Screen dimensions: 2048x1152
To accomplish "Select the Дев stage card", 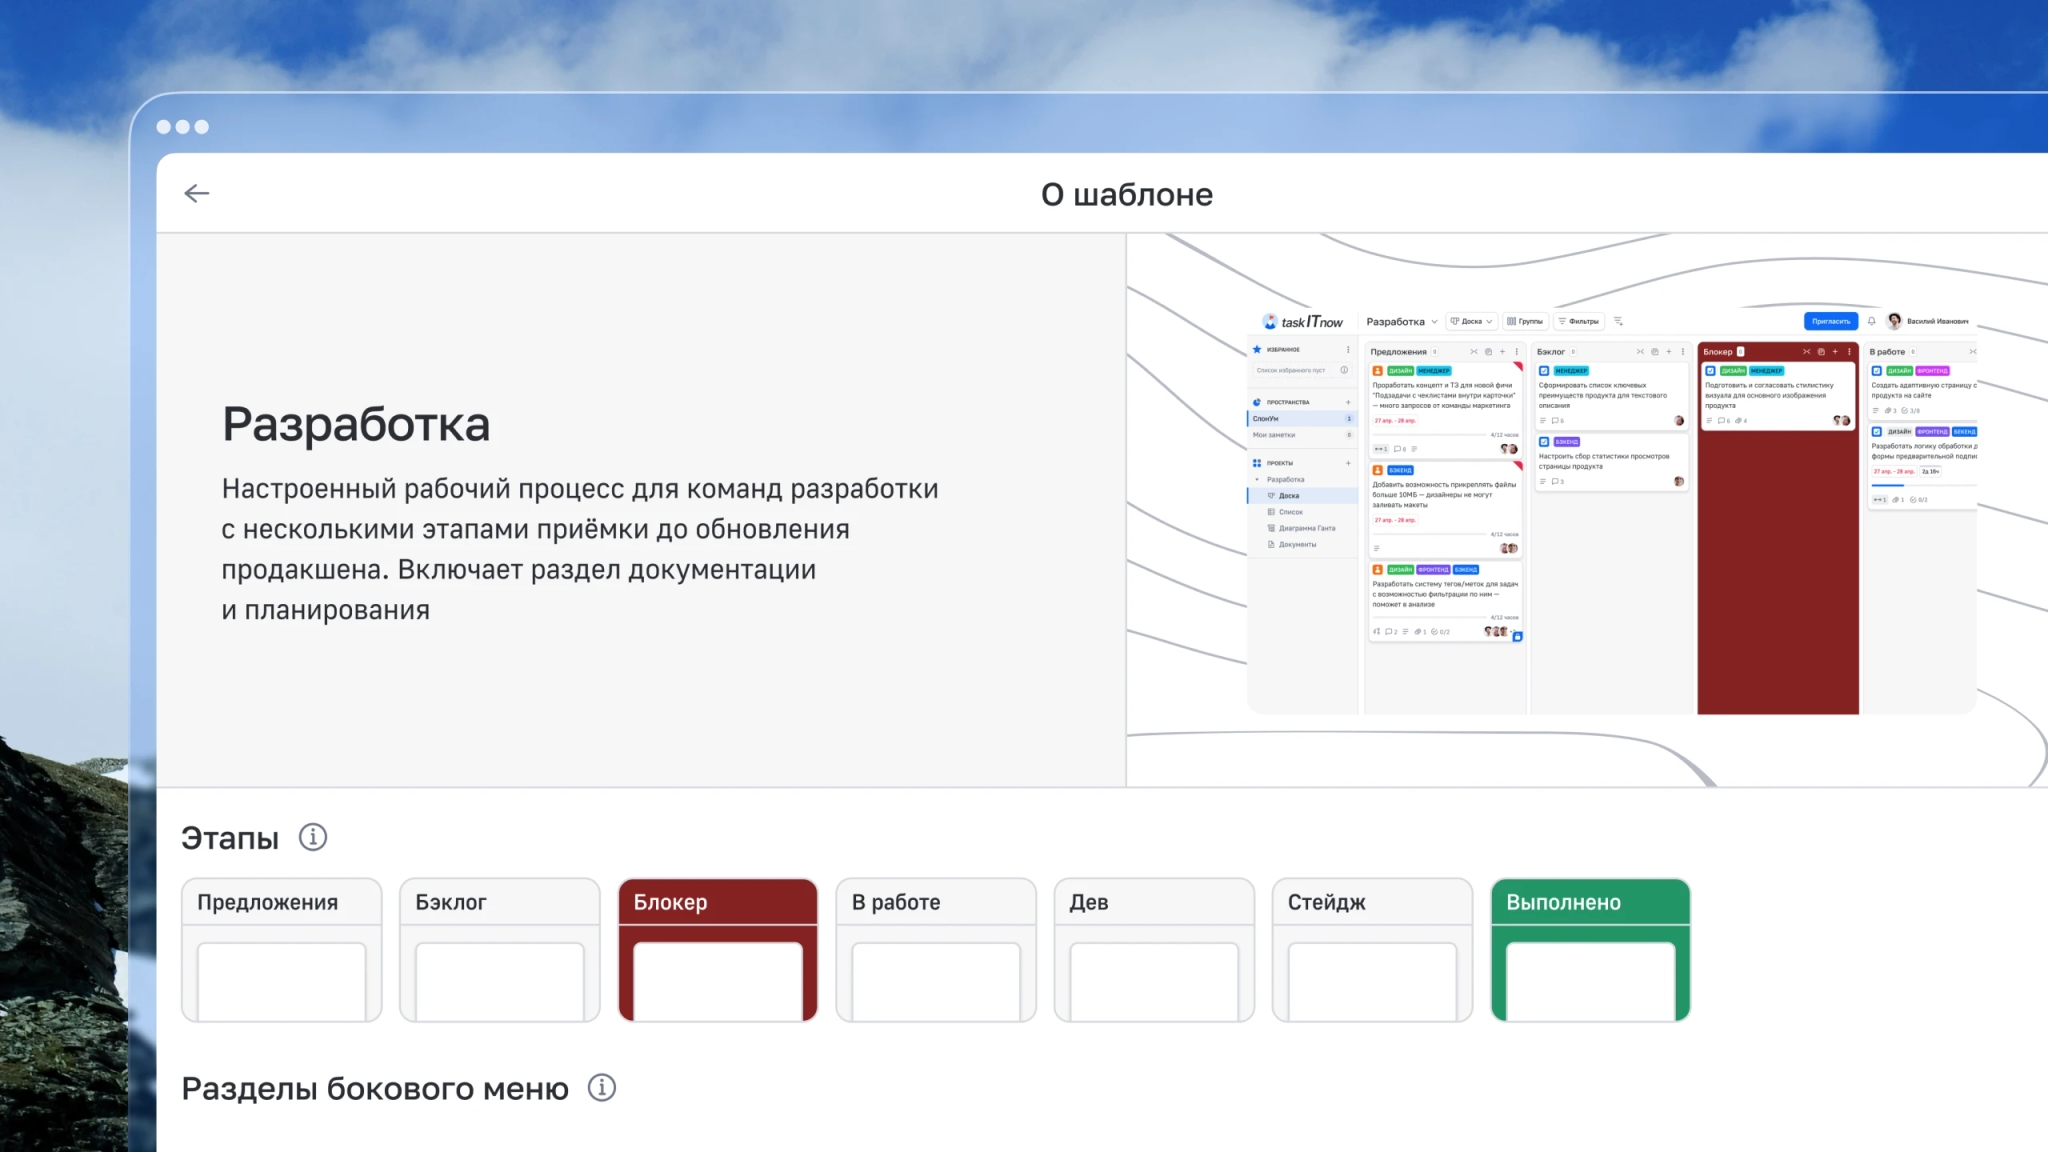I will click(x=1154, y=950).
